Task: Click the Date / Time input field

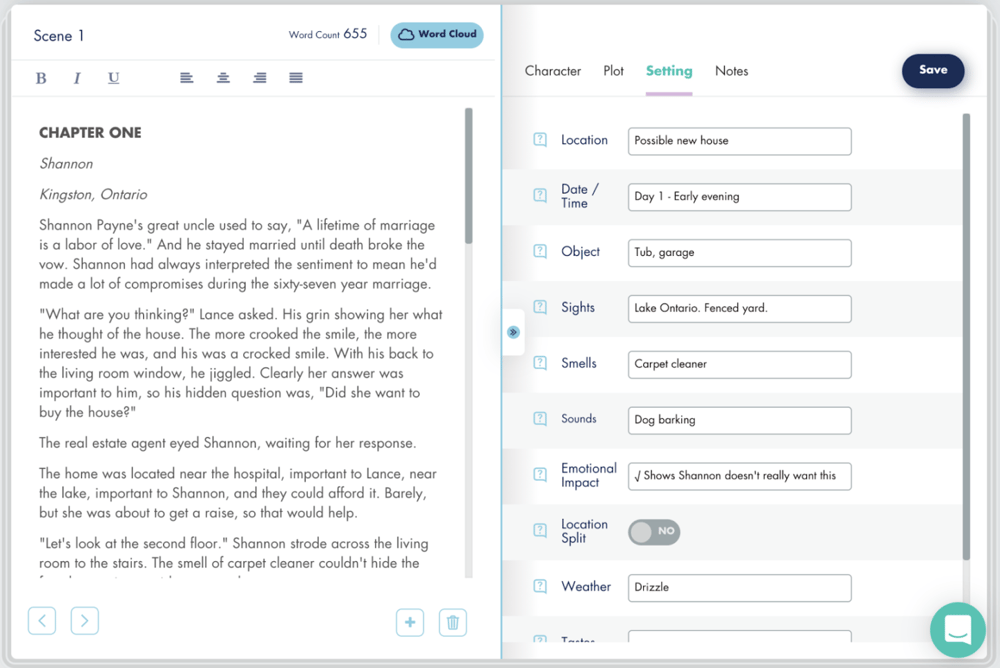Action: point(739,197)
